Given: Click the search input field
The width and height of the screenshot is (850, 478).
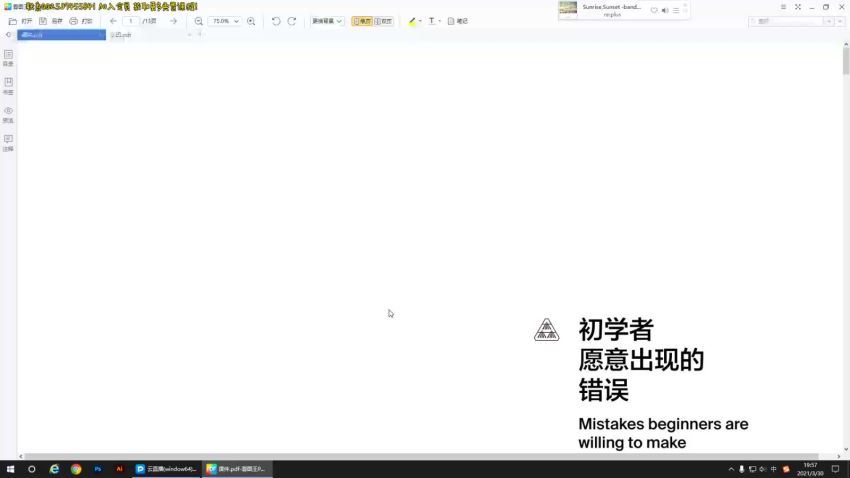Looking at the screenshot, I should click(786, 21).
